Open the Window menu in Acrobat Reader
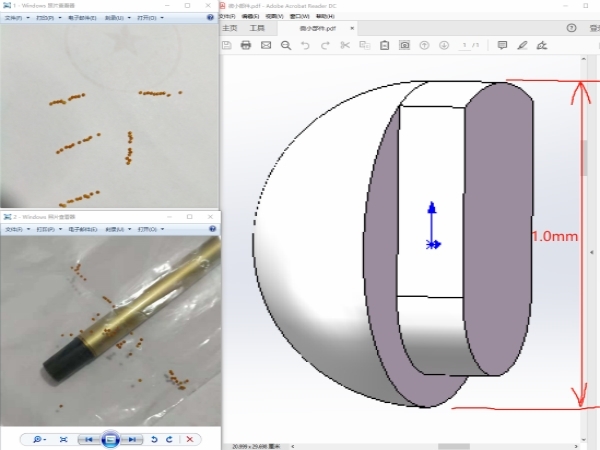 pyautogui.click(x=299, y=16)
